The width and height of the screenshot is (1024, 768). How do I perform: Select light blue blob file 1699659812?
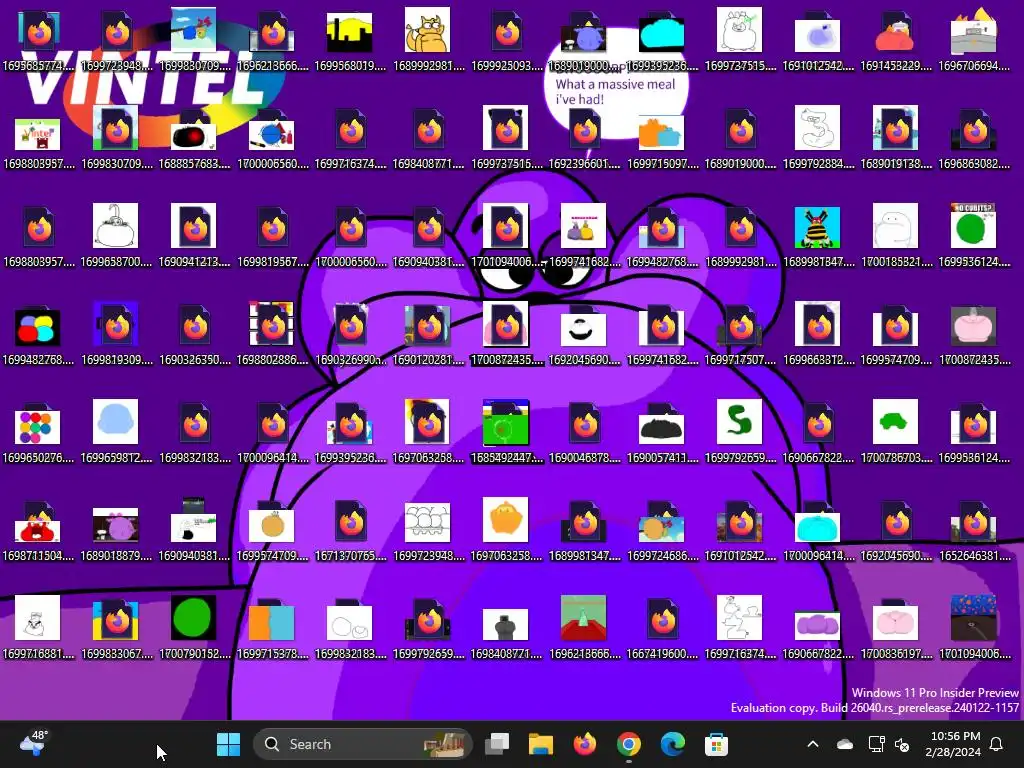coord(116,431)
